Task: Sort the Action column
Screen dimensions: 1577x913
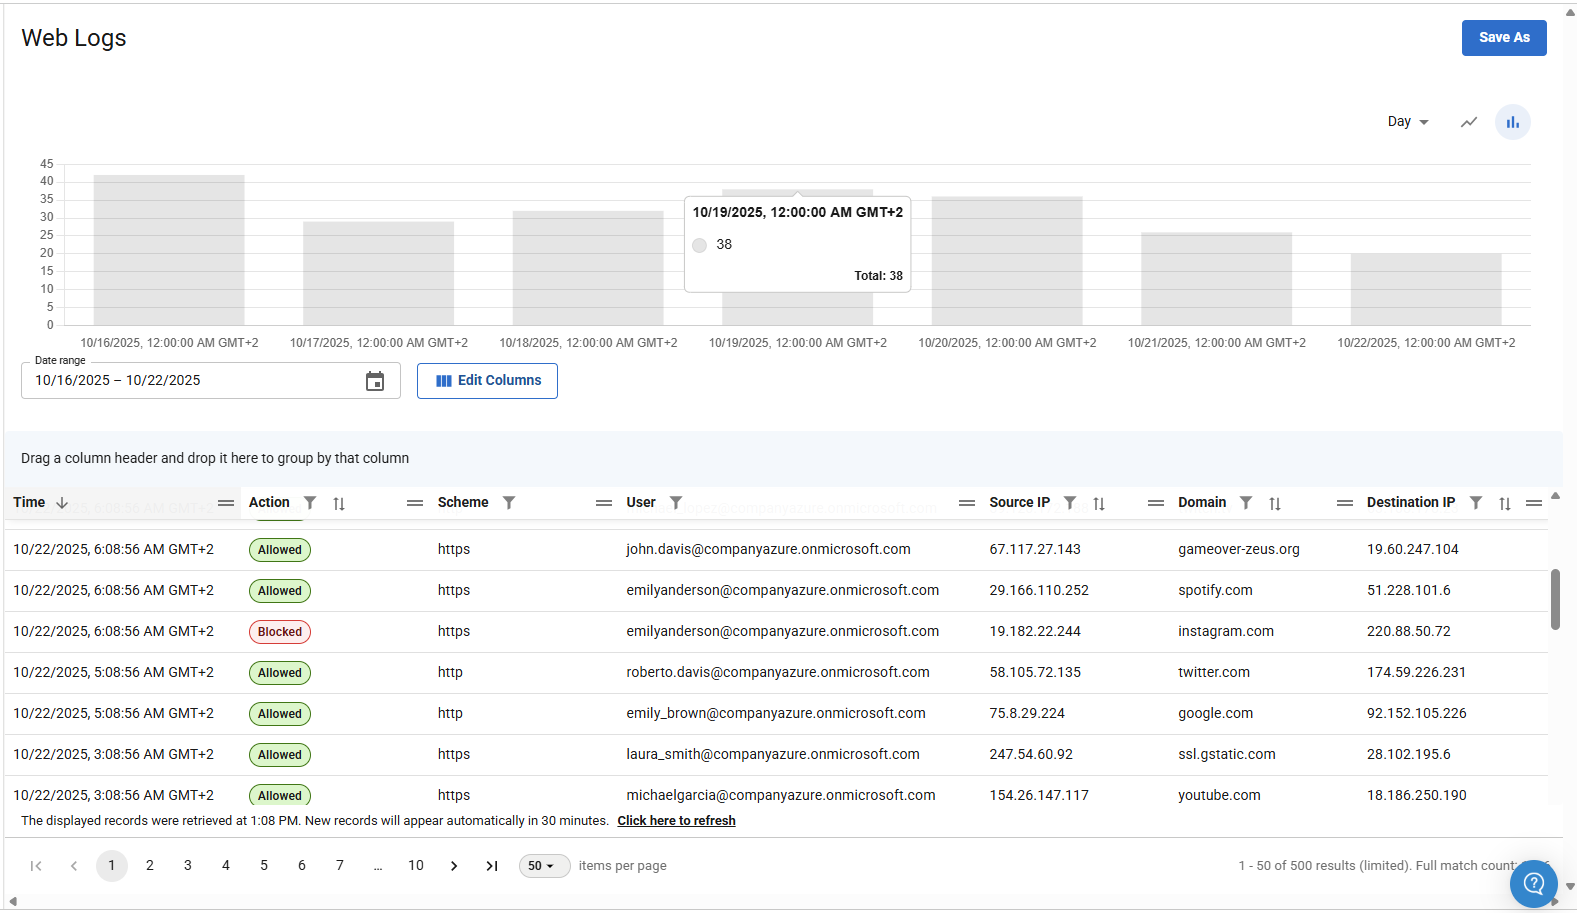Action: [x=339, y=504]
